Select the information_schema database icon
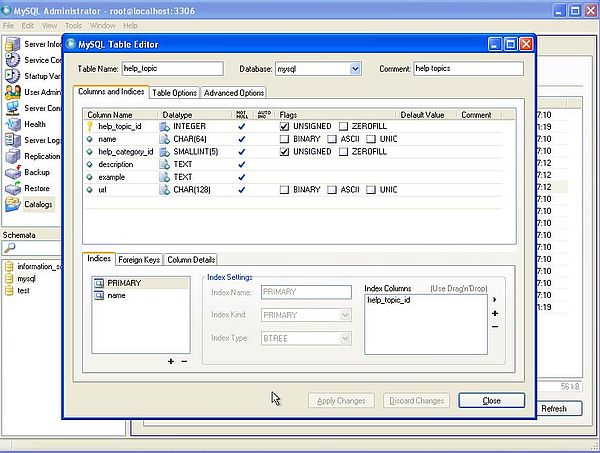This screenshot has height=453, width=600. coord(9,267)
